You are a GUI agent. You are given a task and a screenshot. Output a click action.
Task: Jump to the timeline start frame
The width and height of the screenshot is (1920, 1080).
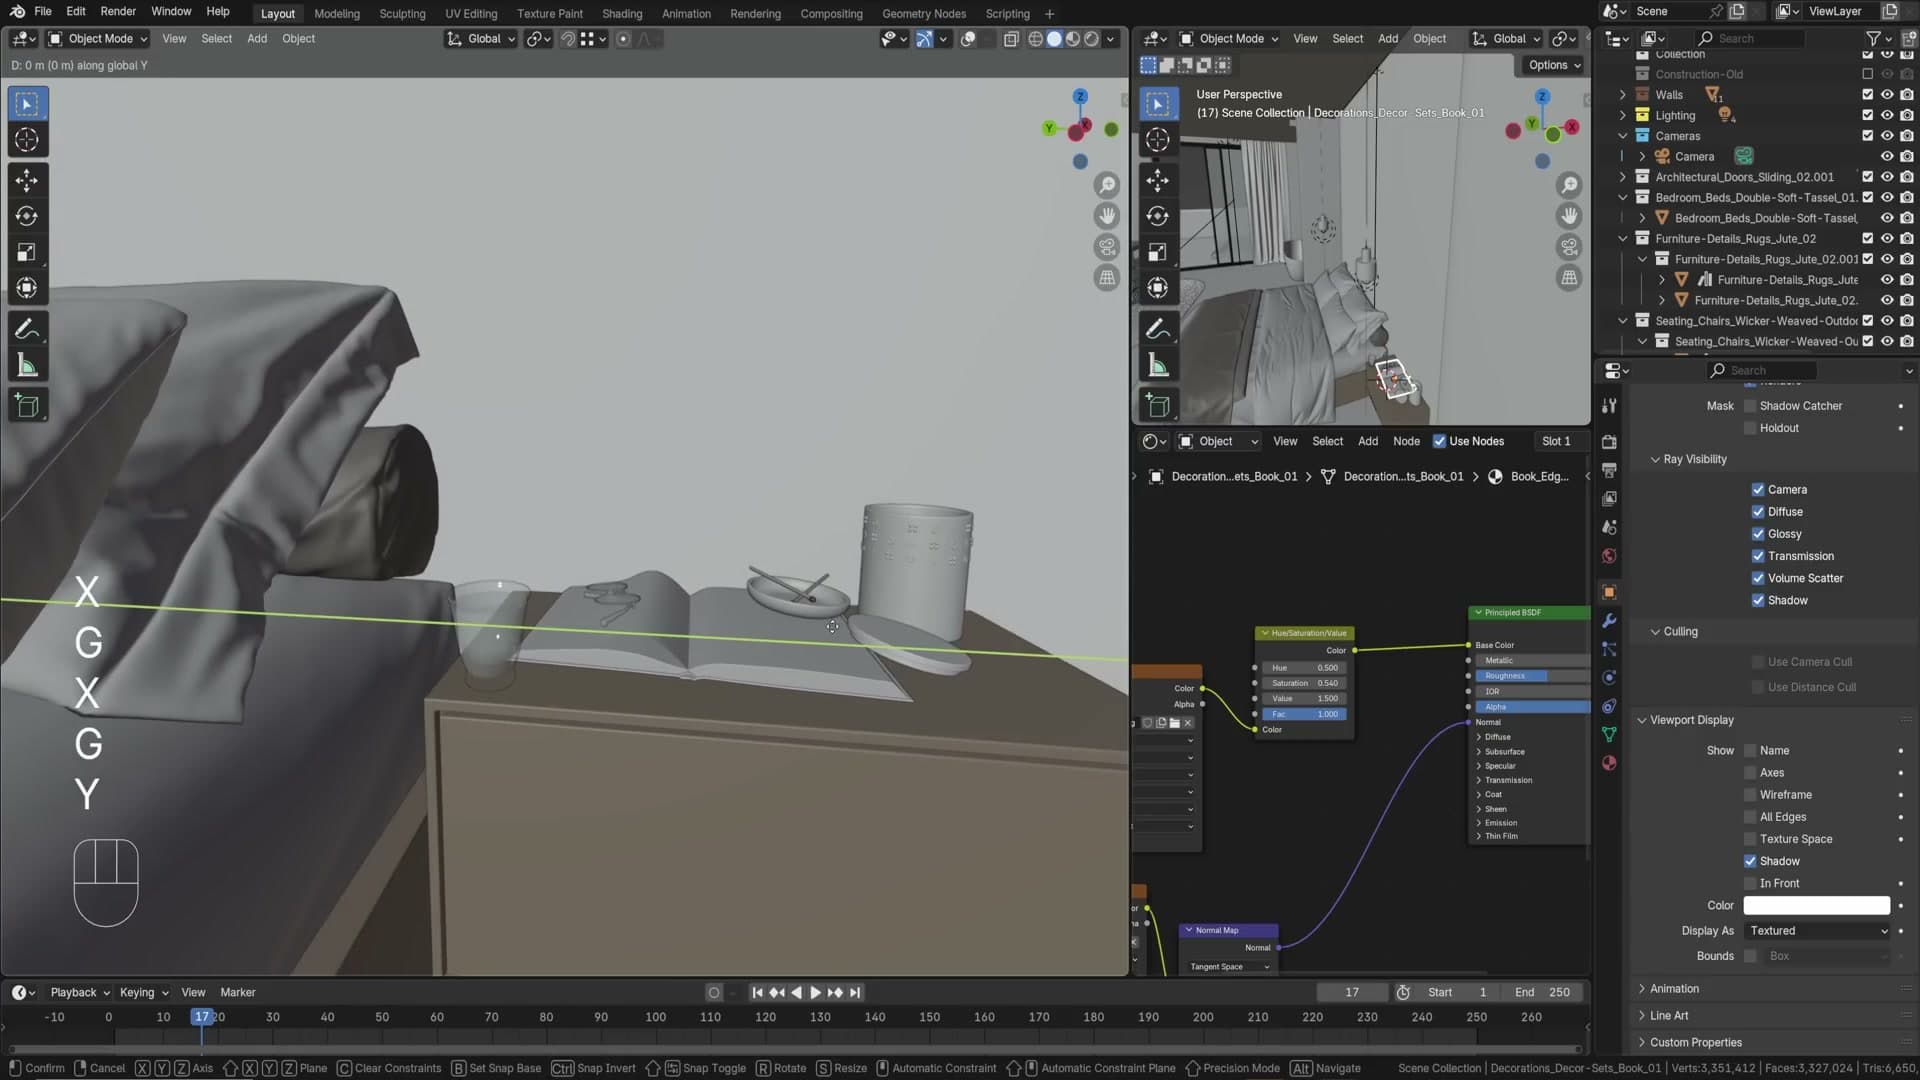coord(757,993)
